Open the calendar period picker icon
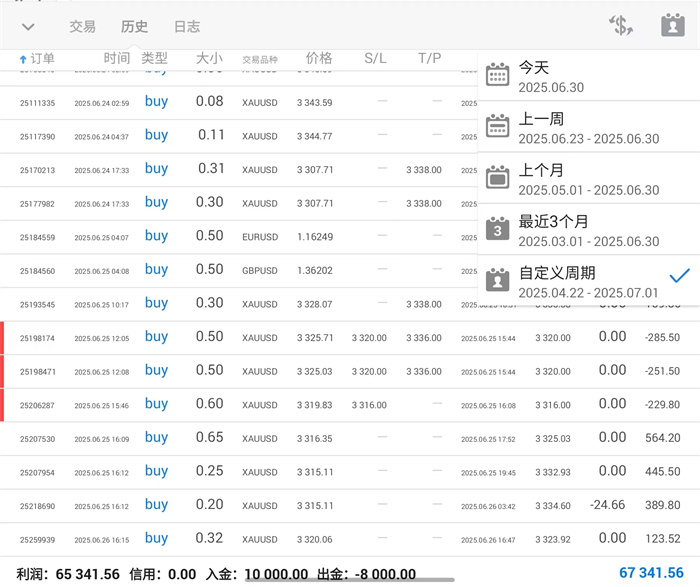Image resolution: width=700 pixels, height=587 pixels. pos(673,25)
